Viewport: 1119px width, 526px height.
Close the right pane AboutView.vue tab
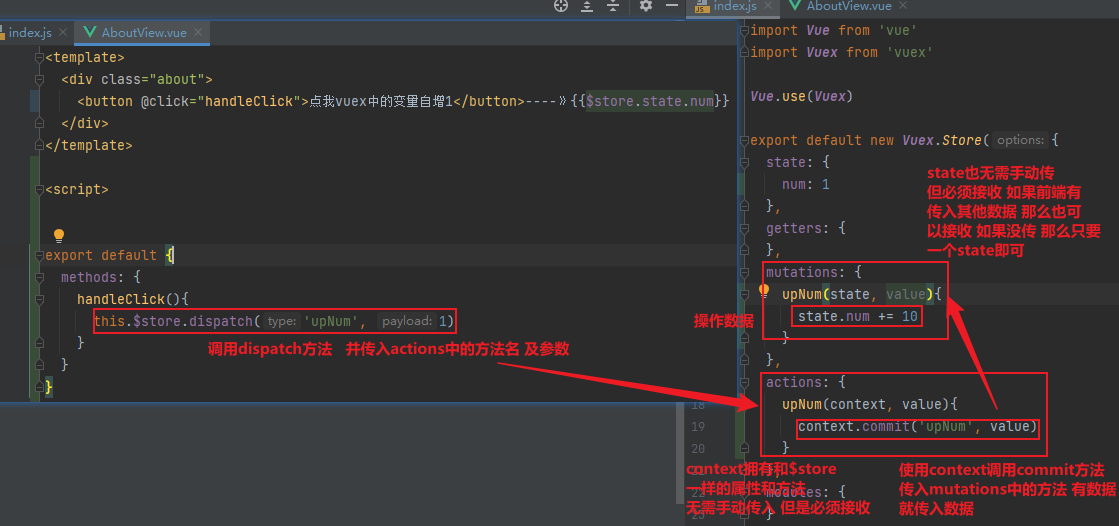903,6
